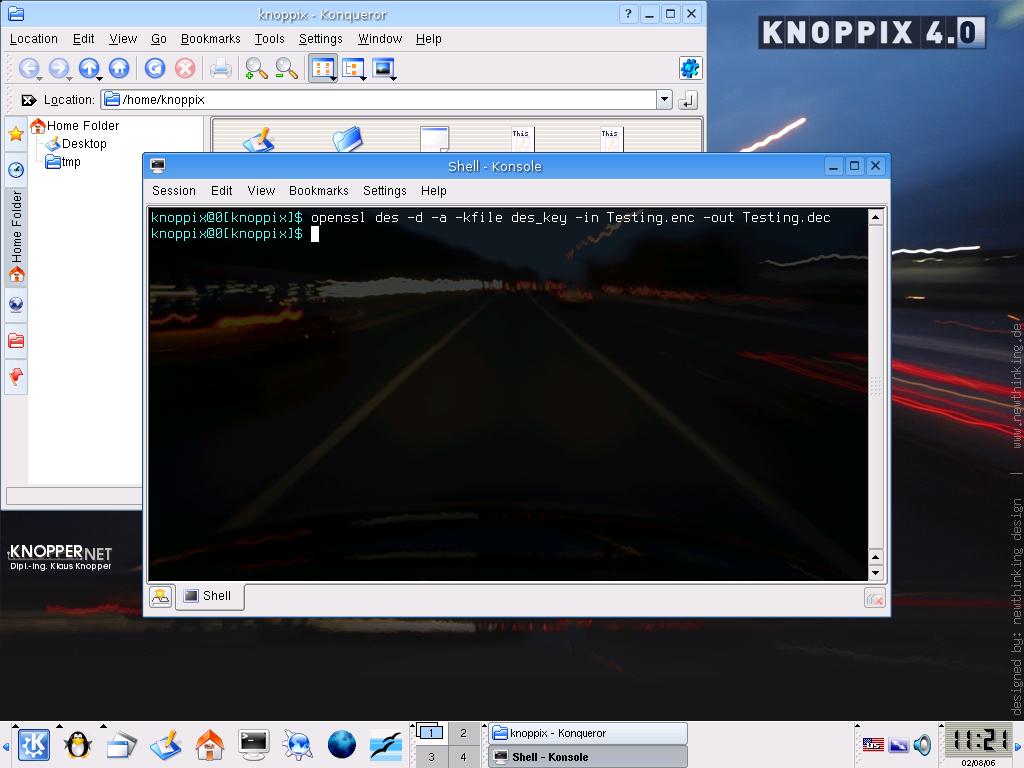This screenshot has height=768, width=1024.
Task: Click the volume speaker tray icon
Action: (922, 744)
